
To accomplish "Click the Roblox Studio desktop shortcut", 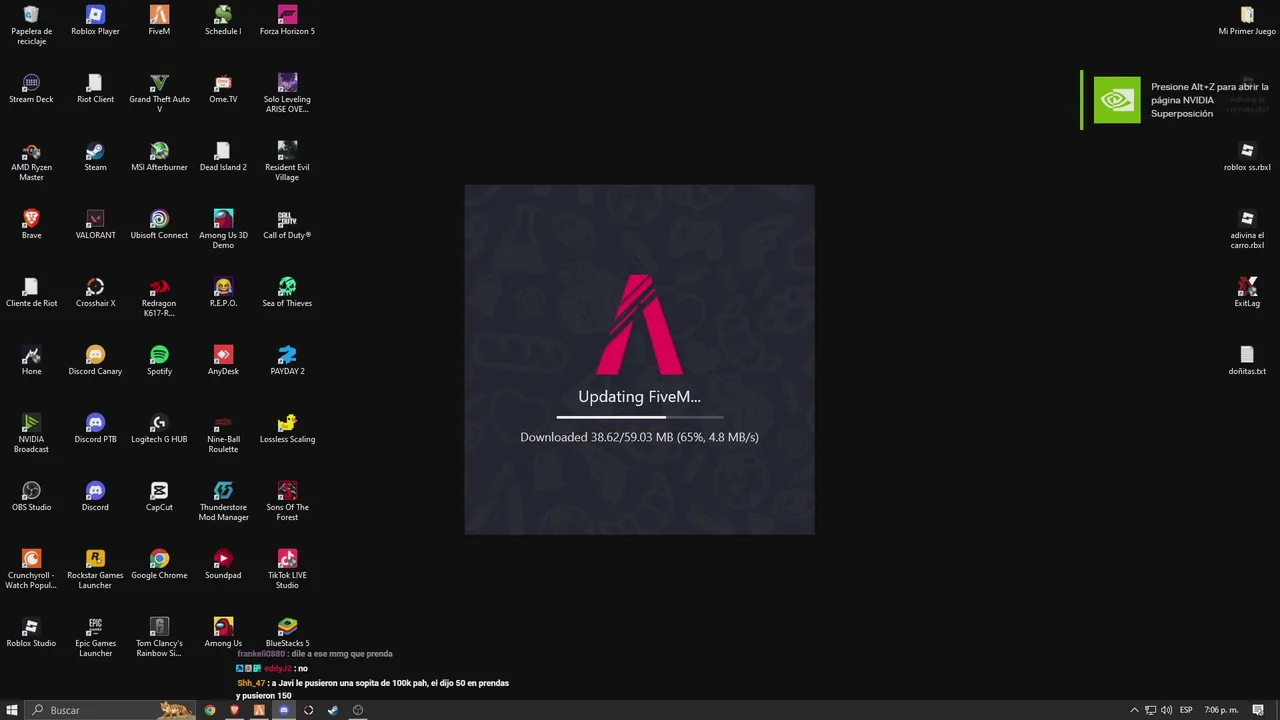I will coord(31,632).
